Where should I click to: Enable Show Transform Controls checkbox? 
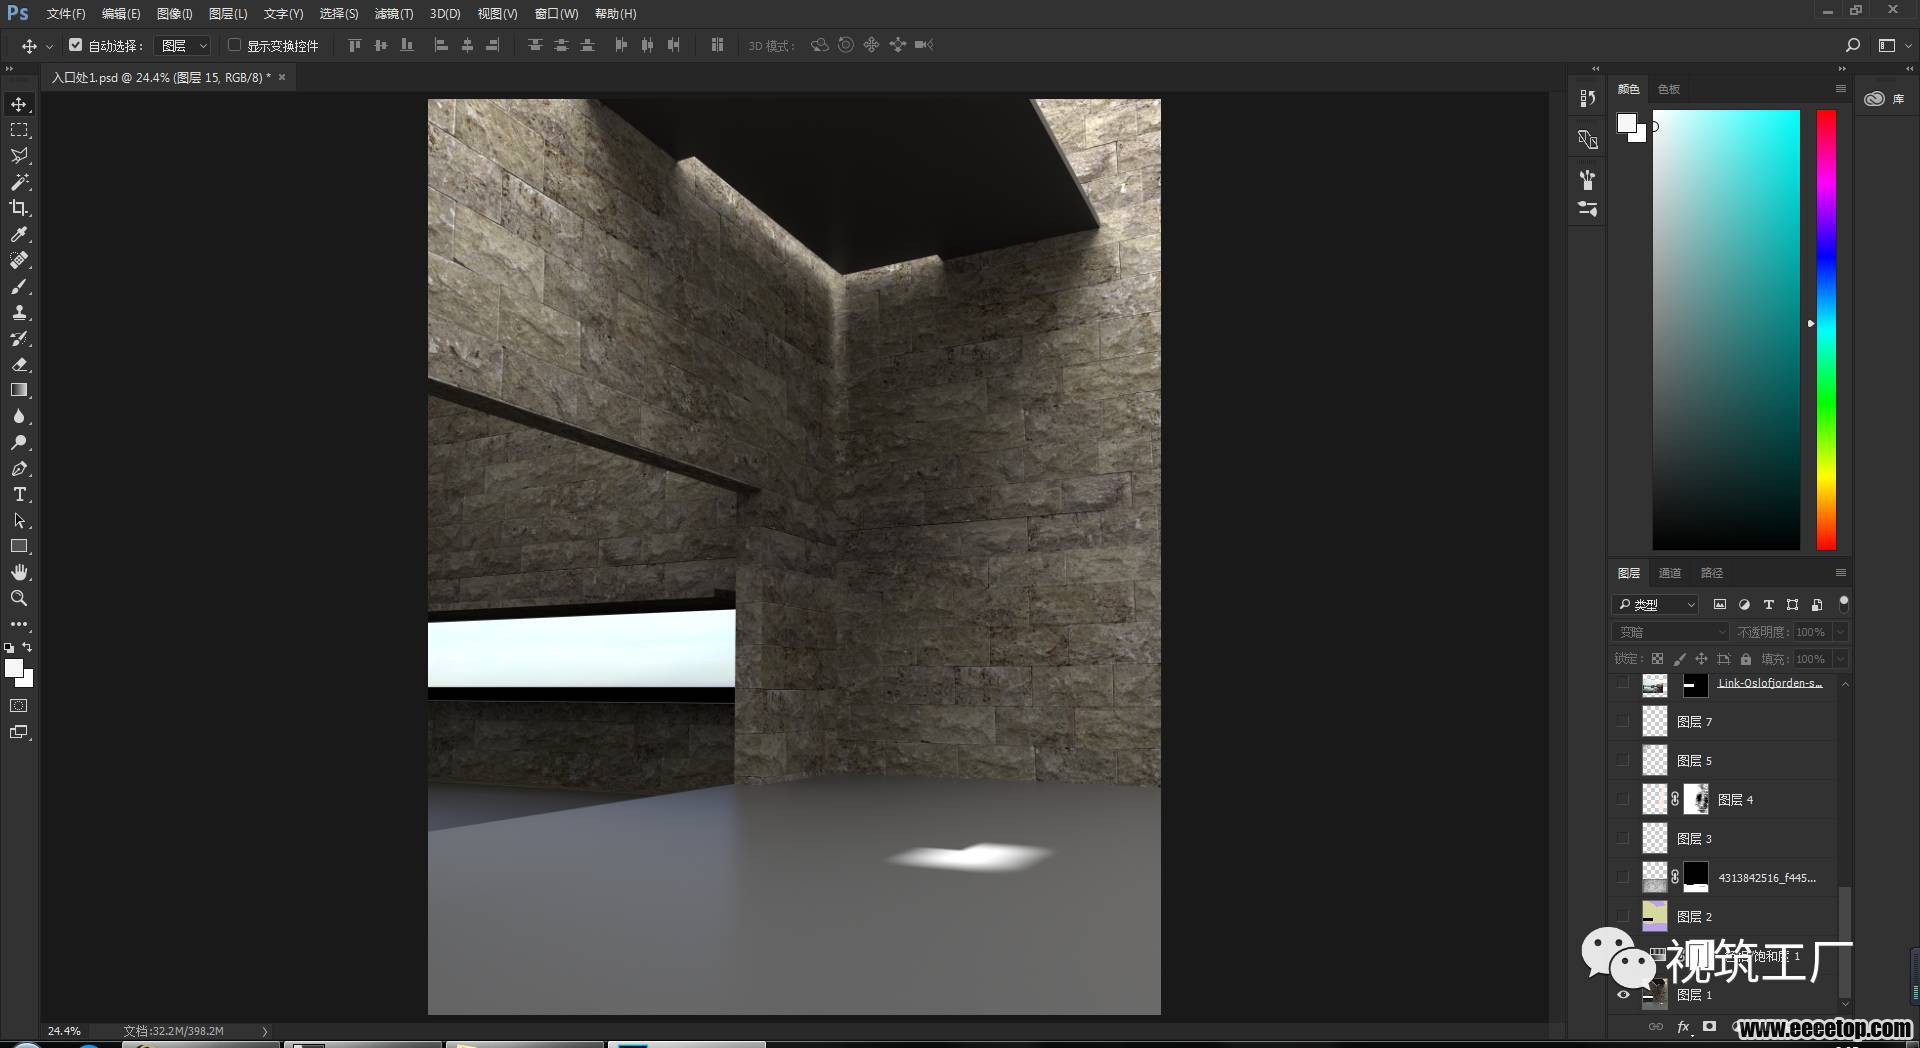pyautogui.click(x=234, y=45)
